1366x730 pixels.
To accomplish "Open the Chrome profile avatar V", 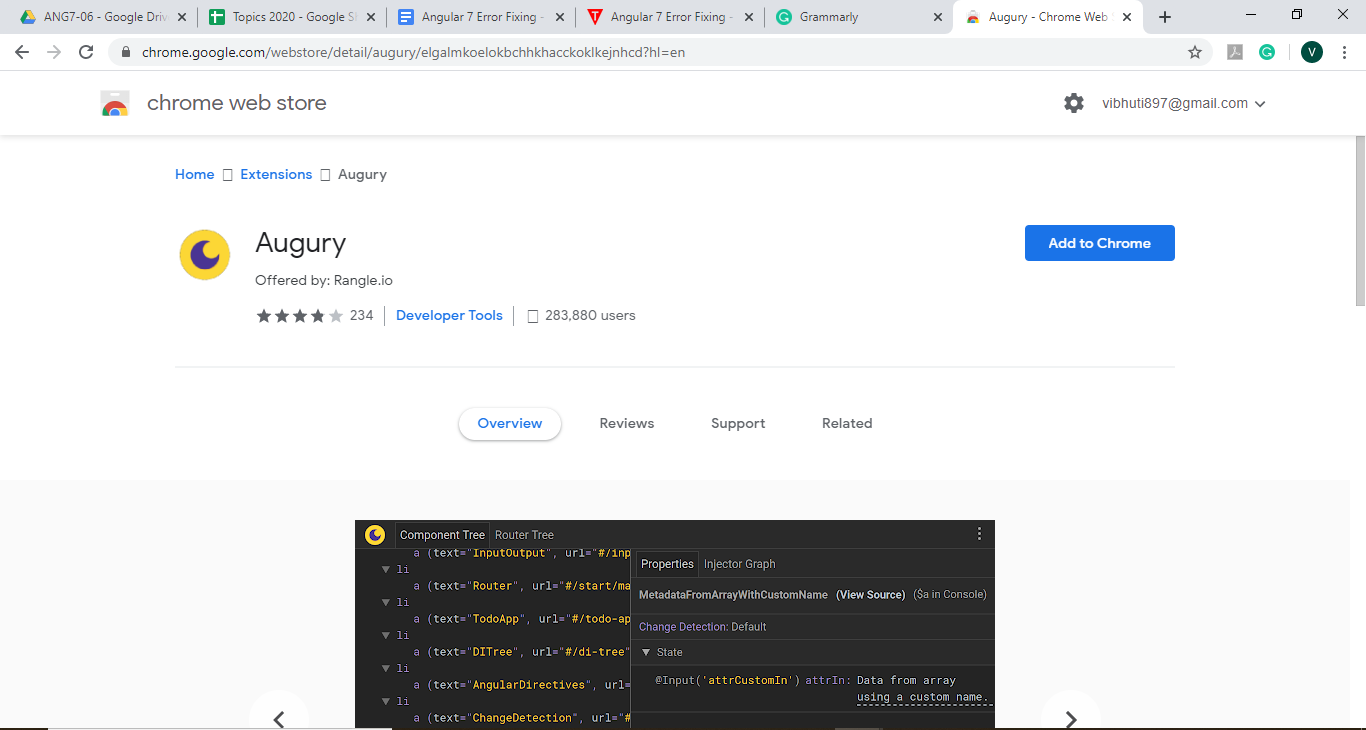I will coord(1312,53).
